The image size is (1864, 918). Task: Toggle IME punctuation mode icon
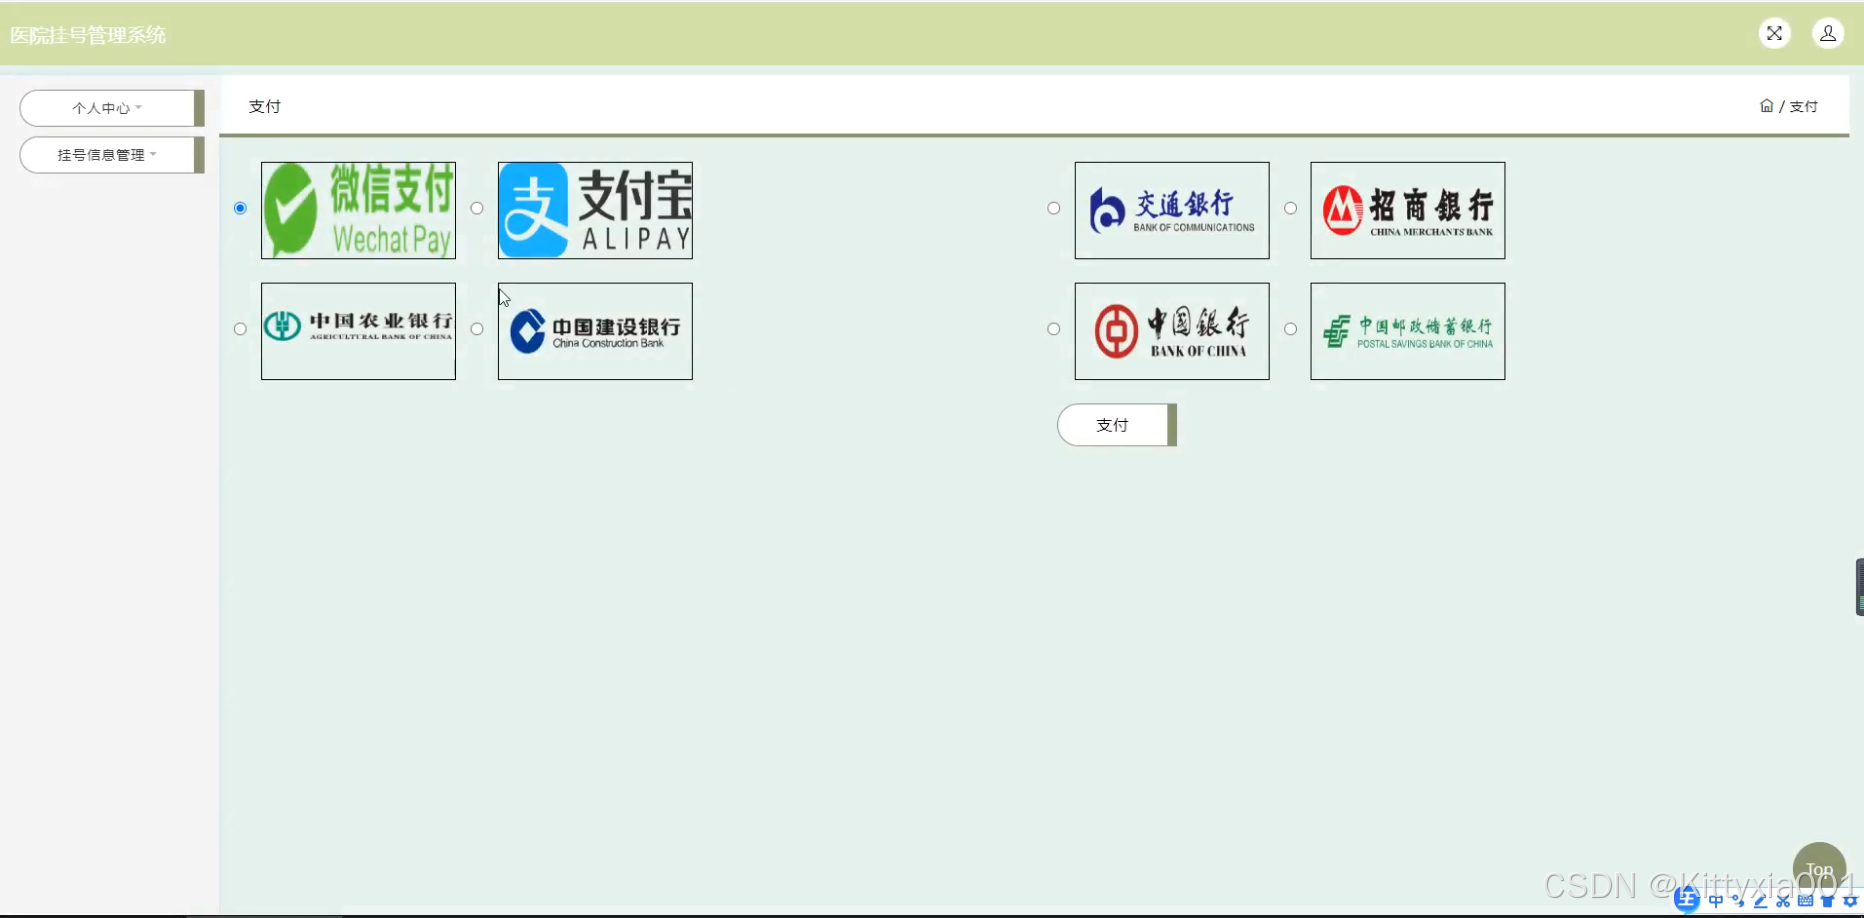point(1738,901)
